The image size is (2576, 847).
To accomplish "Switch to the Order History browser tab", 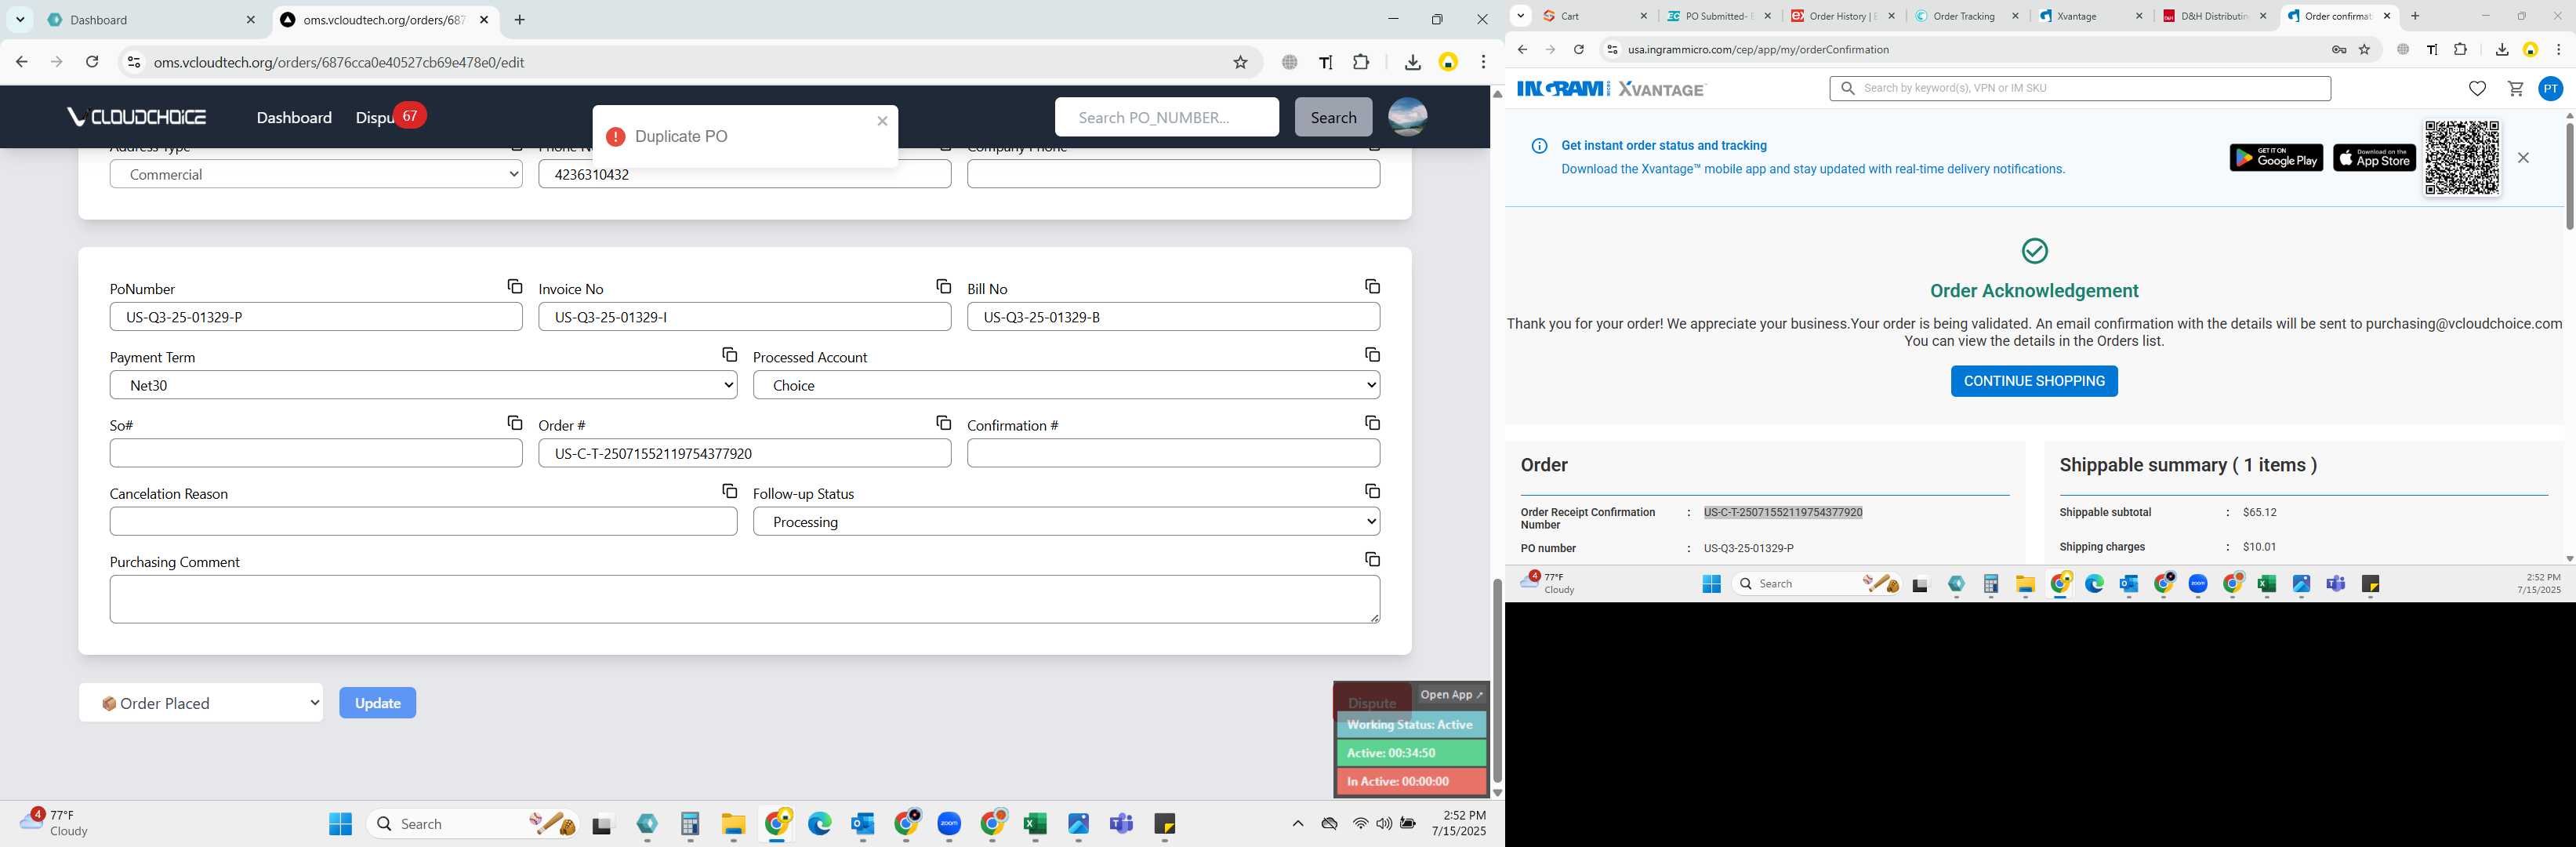I will (x=1842, y=16).
